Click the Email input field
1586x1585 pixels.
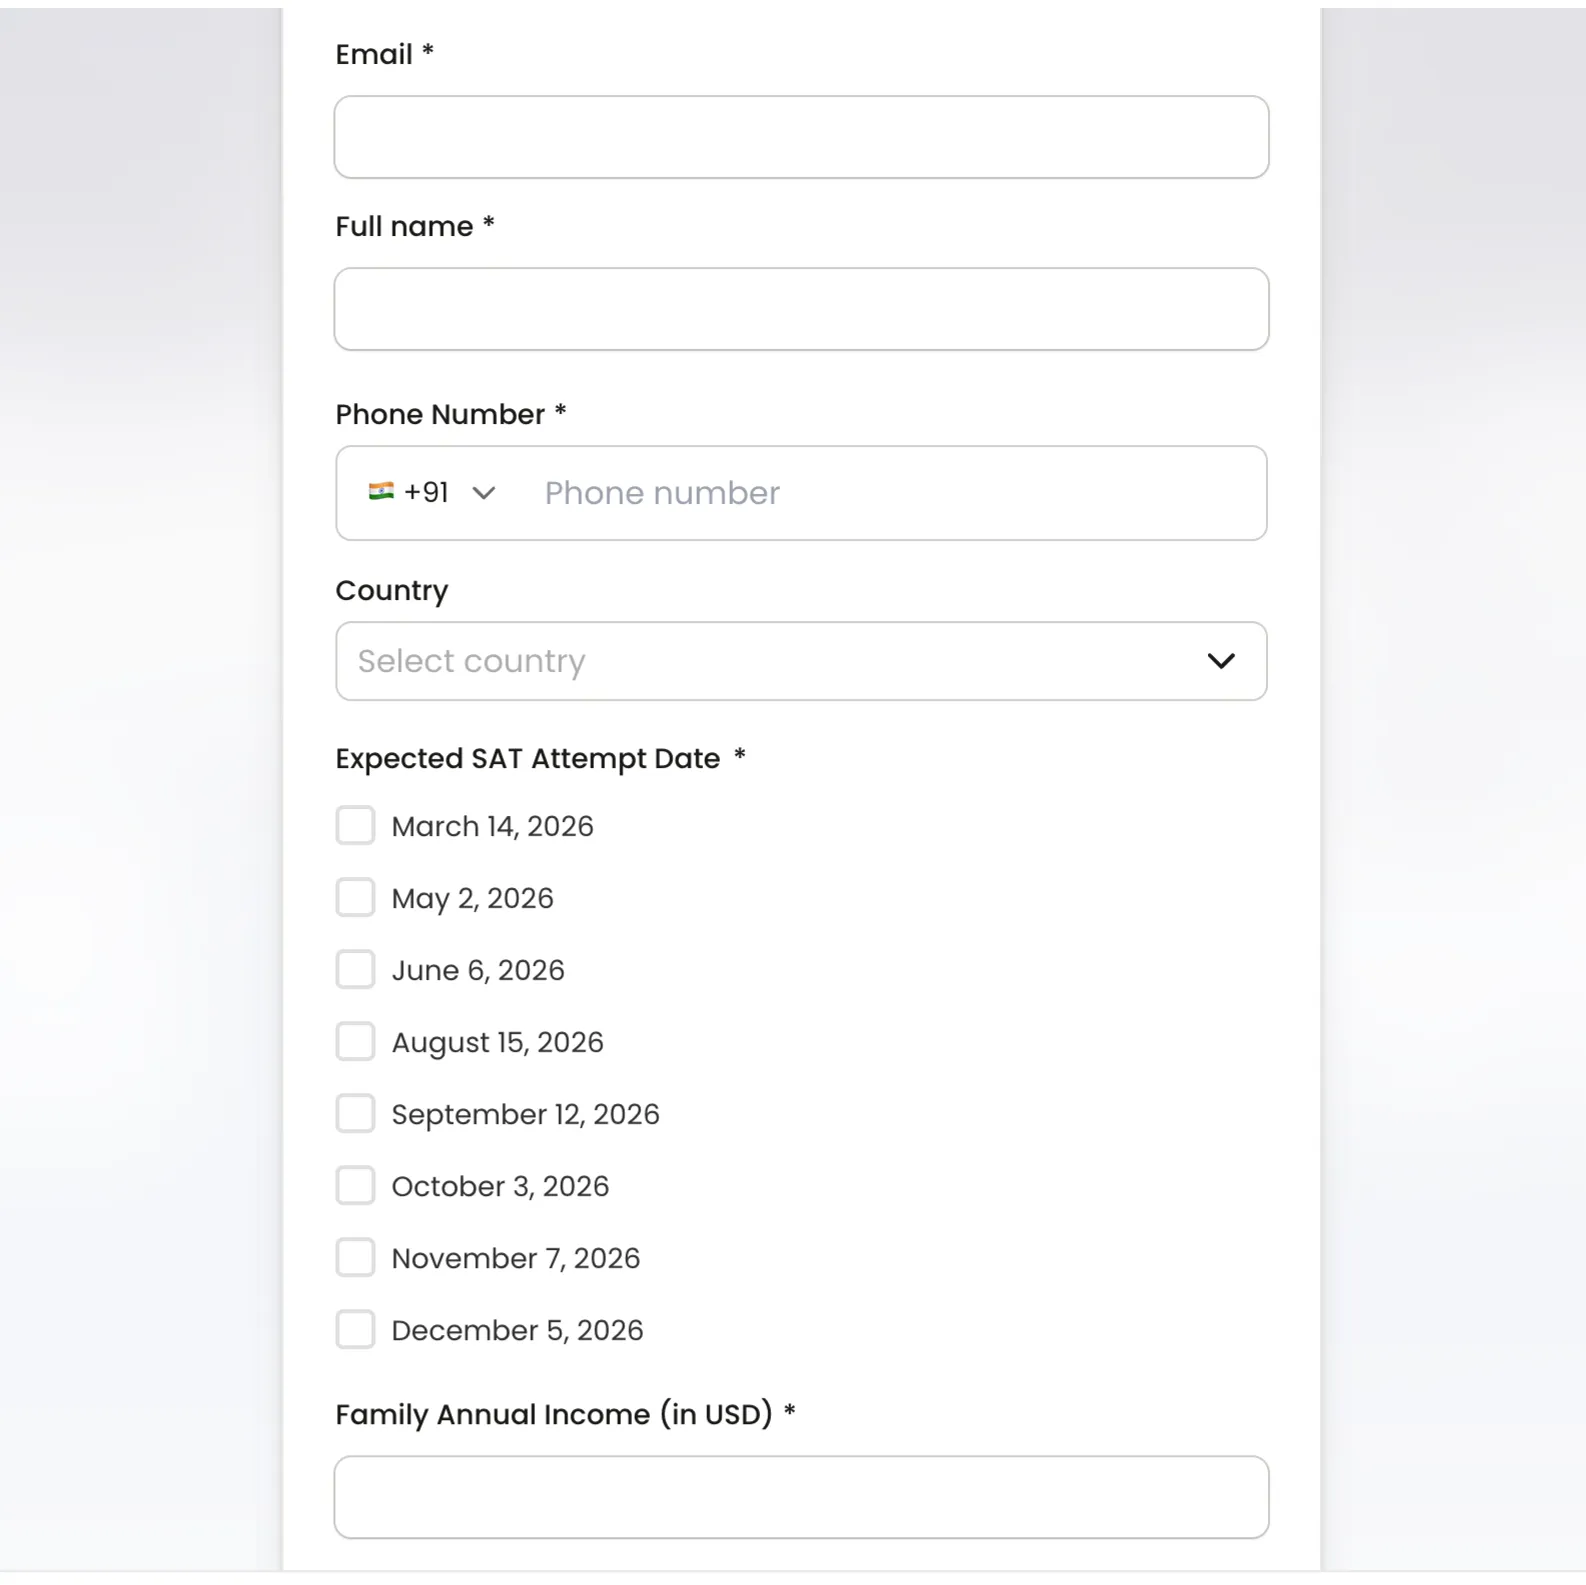pos(800,137)
